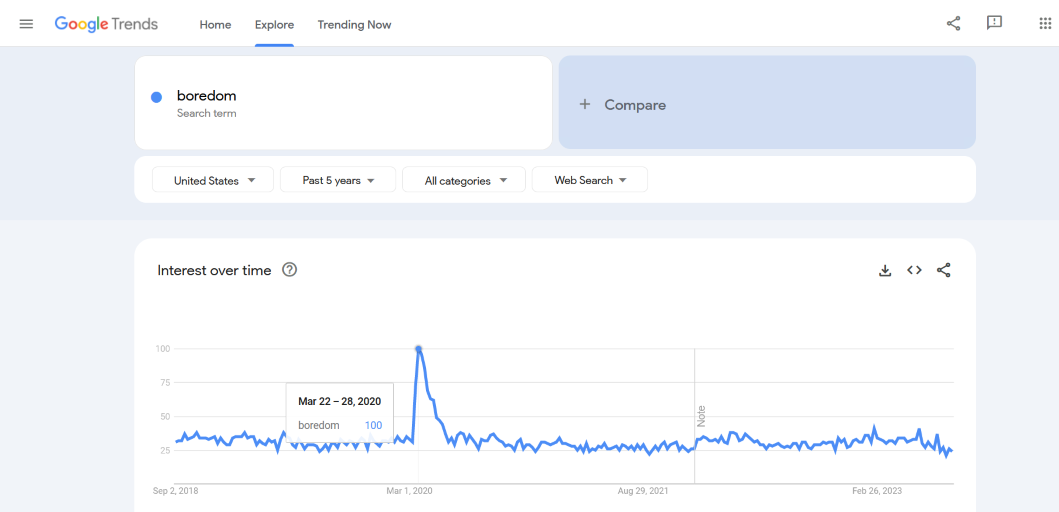This screenshot has height=512, width=1059.
Task: Select the Explore tab
Action: (x=274, y=24)
